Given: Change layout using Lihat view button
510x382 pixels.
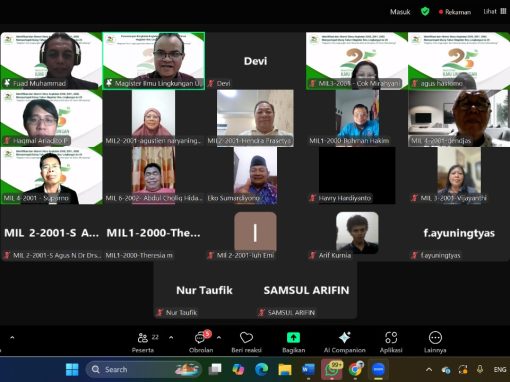Looking at the screenshot, I should [495, 12].
